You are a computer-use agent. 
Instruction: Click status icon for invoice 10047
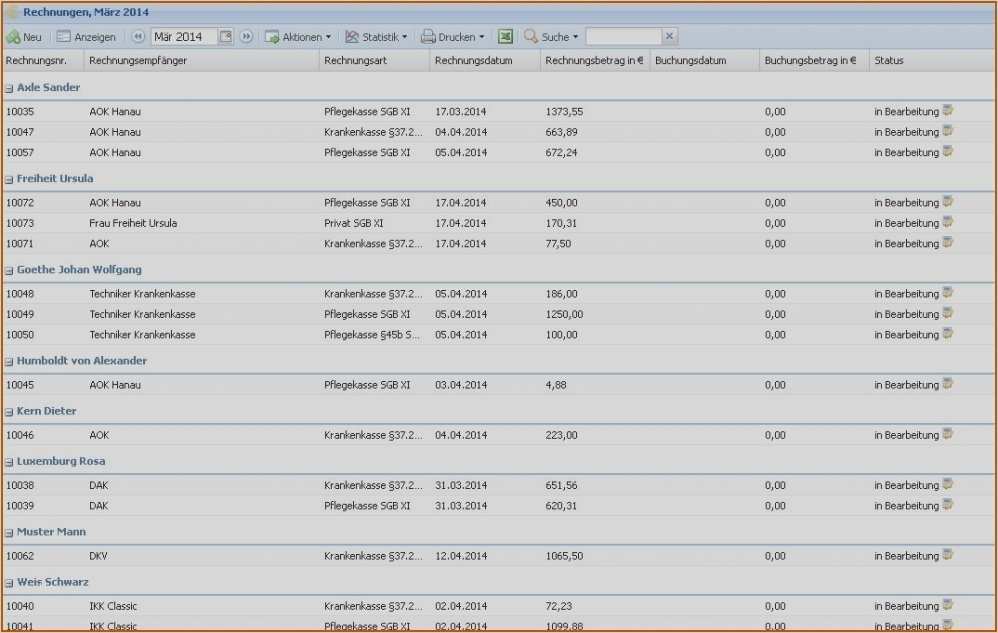[948, 131]
